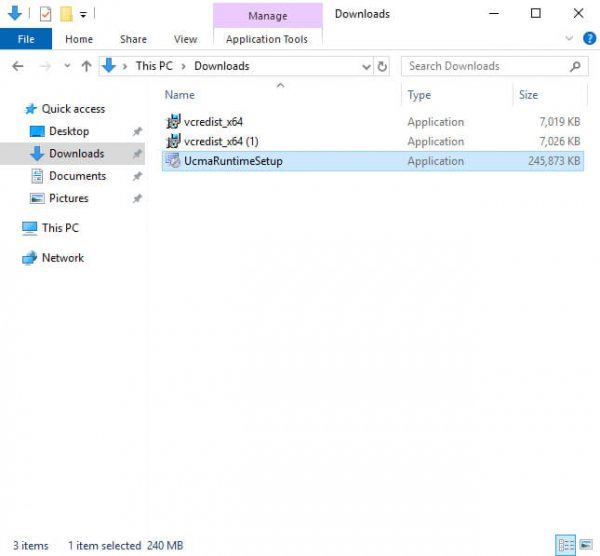Click the pin icon beside Downloads
Screen dimensions: 600x556
tap(137, 154)
